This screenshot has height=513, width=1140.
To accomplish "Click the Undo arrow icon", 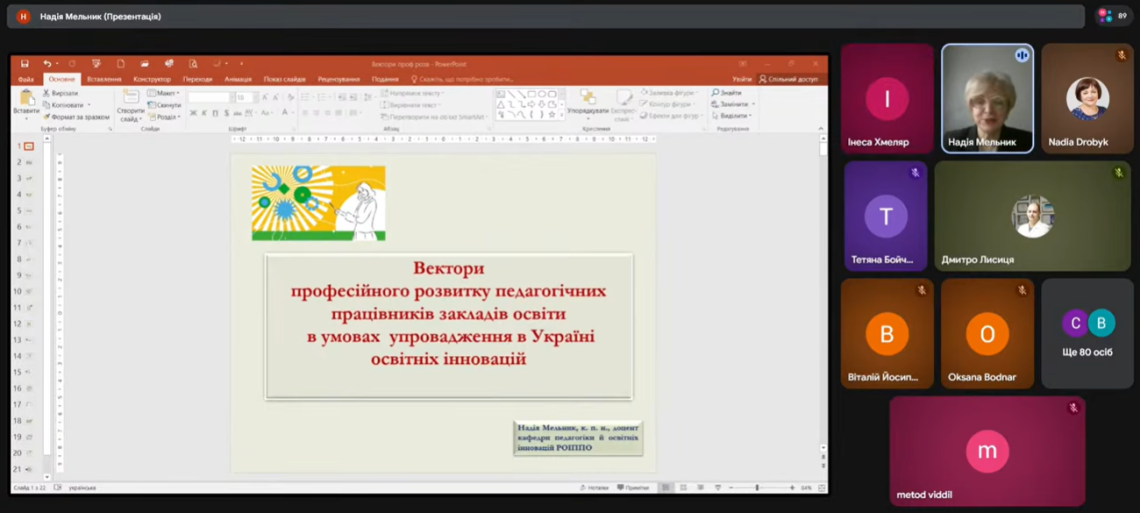I will pos(46,64).
